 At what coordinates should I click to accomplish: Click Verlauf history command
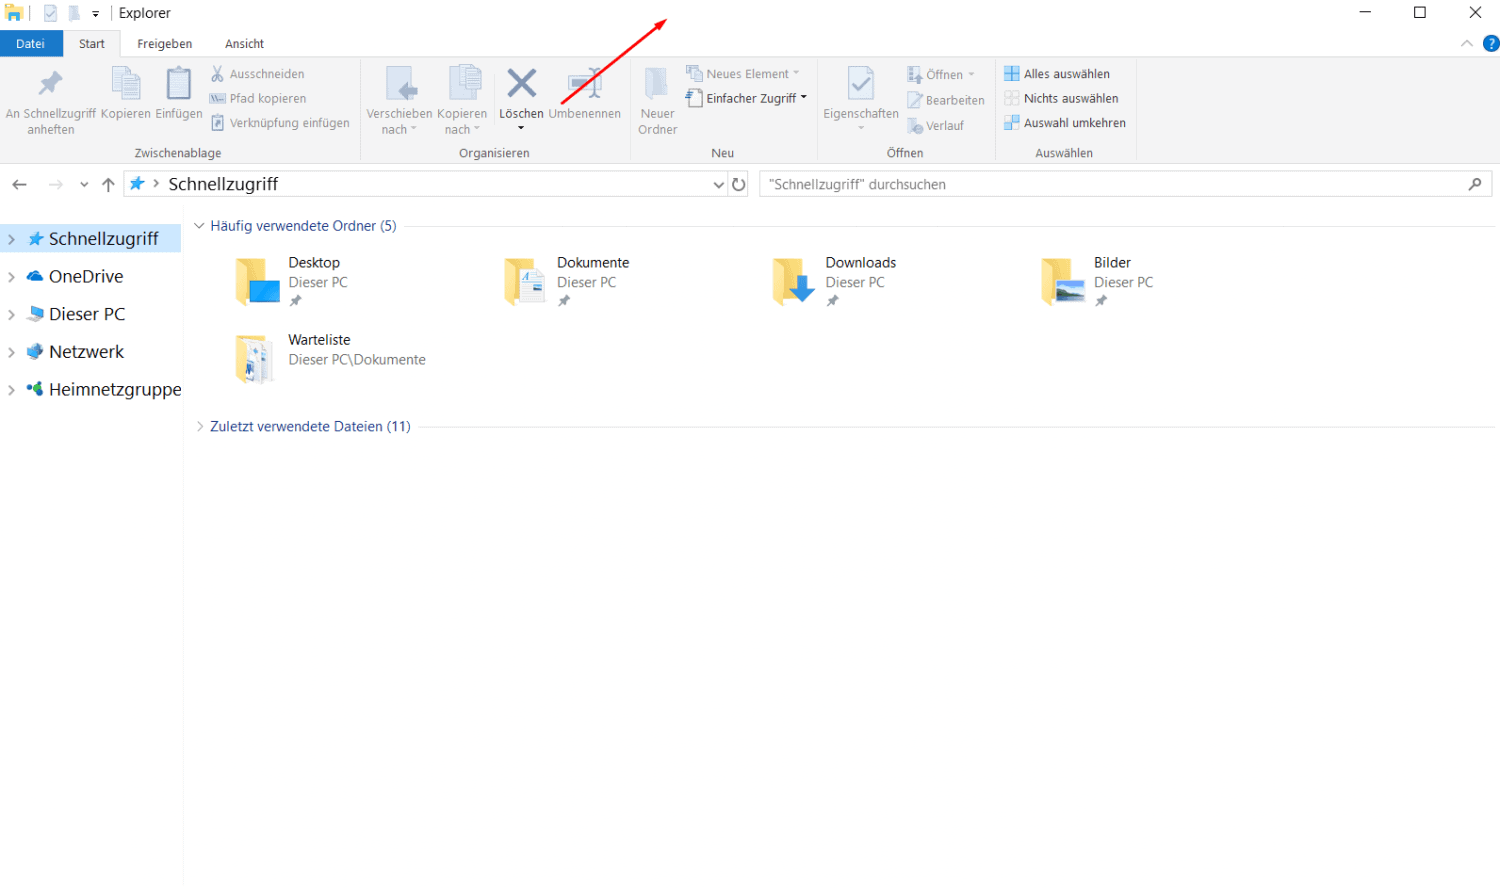(x=935, y=126)
